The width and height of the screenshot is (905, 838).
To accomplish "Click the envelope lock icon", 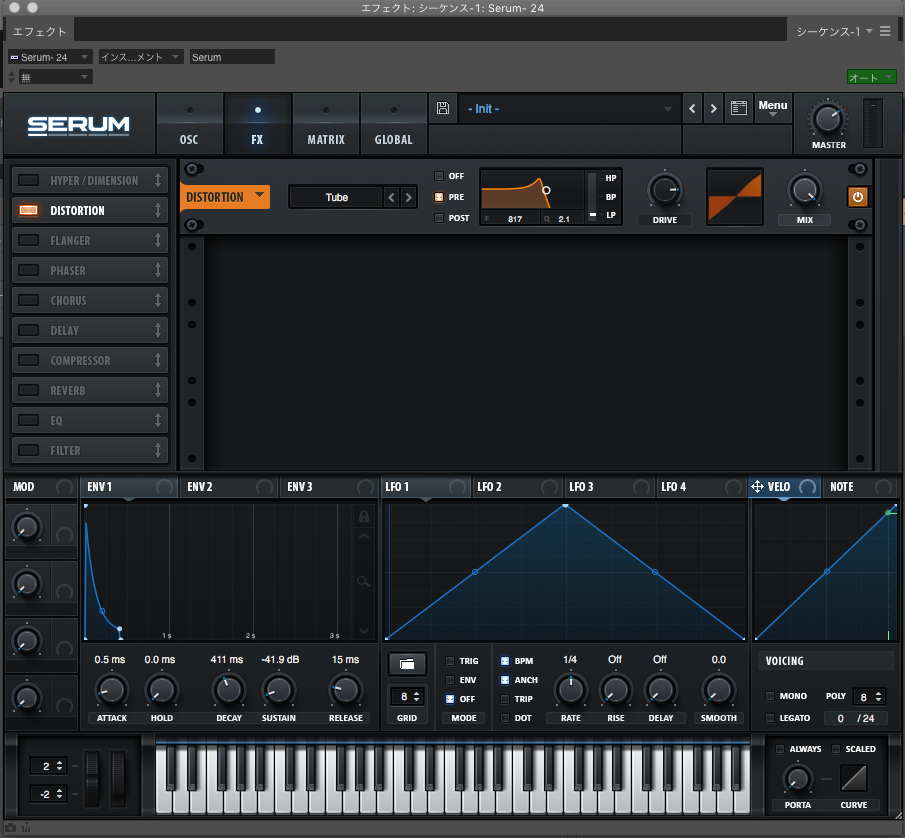I will pos(364,516).
